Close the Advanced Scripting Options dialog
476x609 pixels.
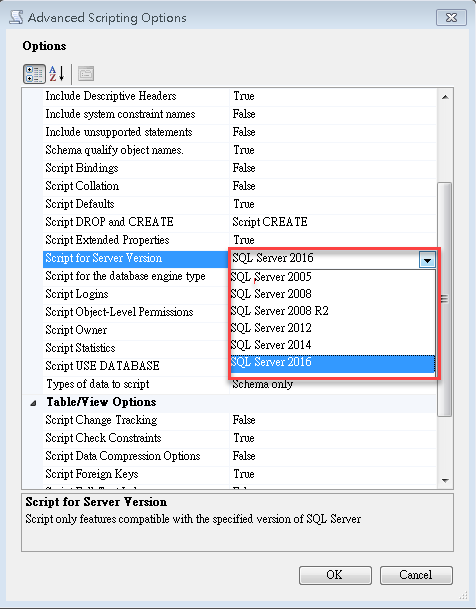pyautogui.click(x=451, y=18)
